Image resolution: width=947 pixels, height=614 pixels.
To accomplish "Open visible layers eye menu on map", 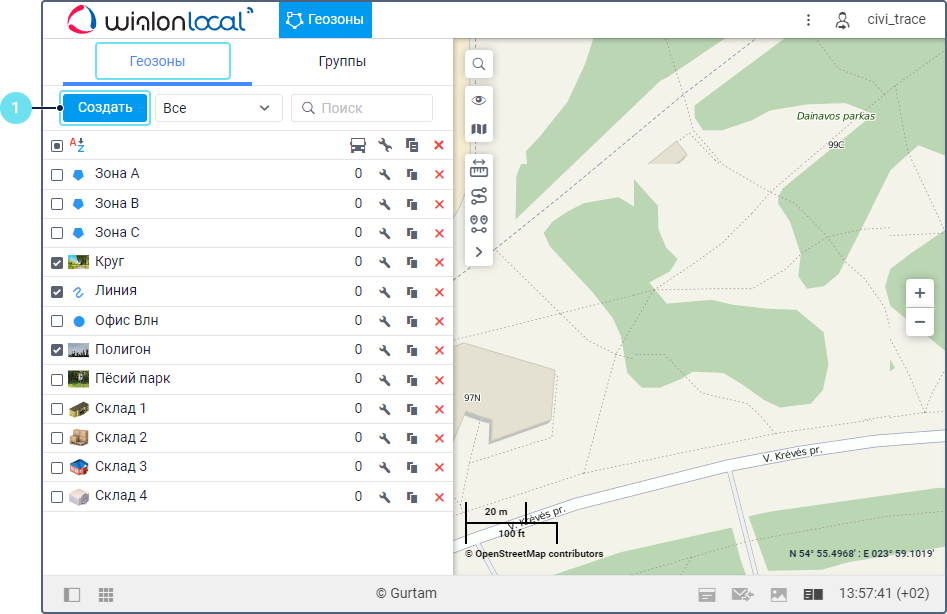I will 478,100.
